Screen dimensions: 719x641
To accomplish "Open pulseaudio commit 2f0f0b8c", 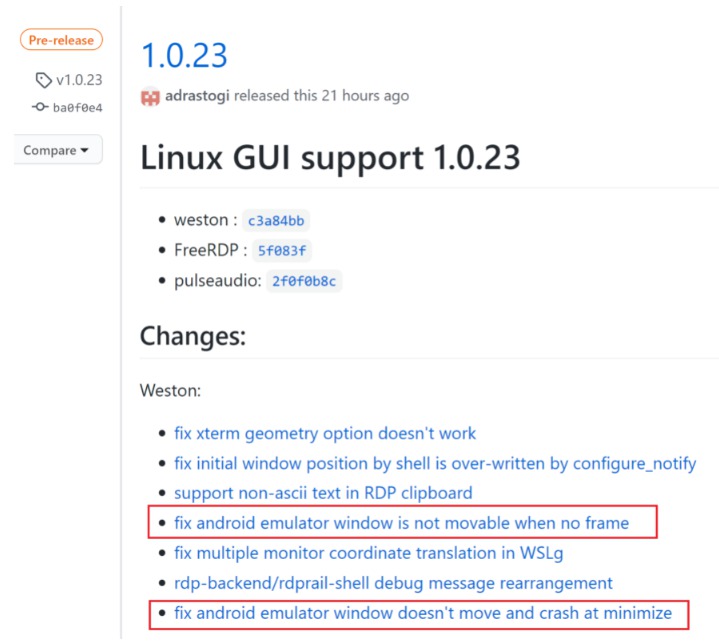I will click(304, 281).
